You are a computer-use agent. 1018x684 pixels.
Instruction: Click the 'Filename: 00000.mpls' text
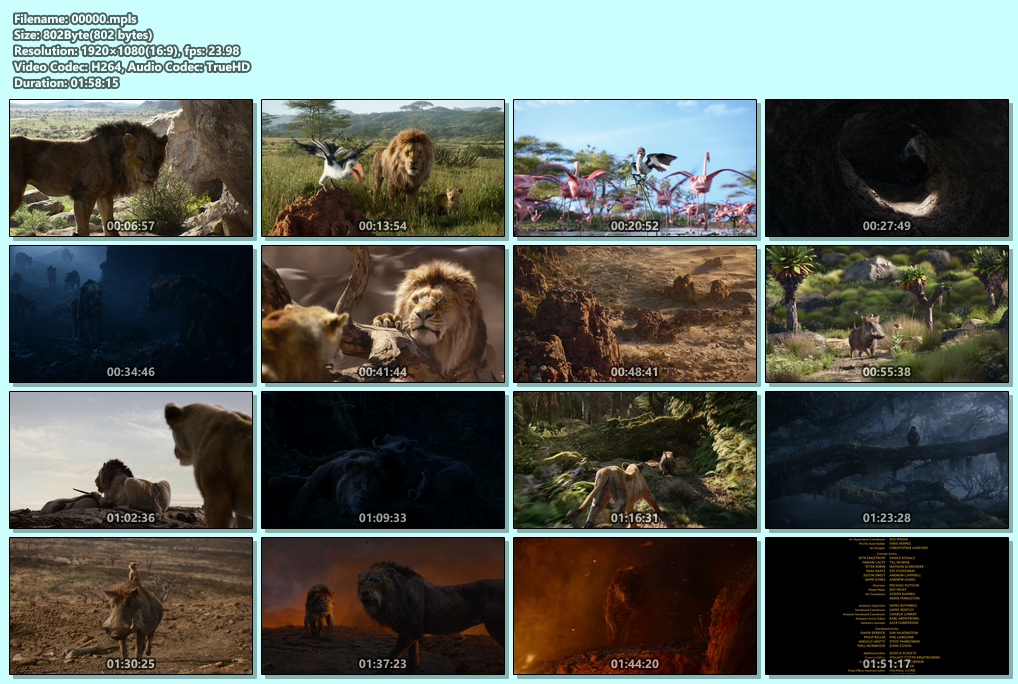[x=75, y=19]
